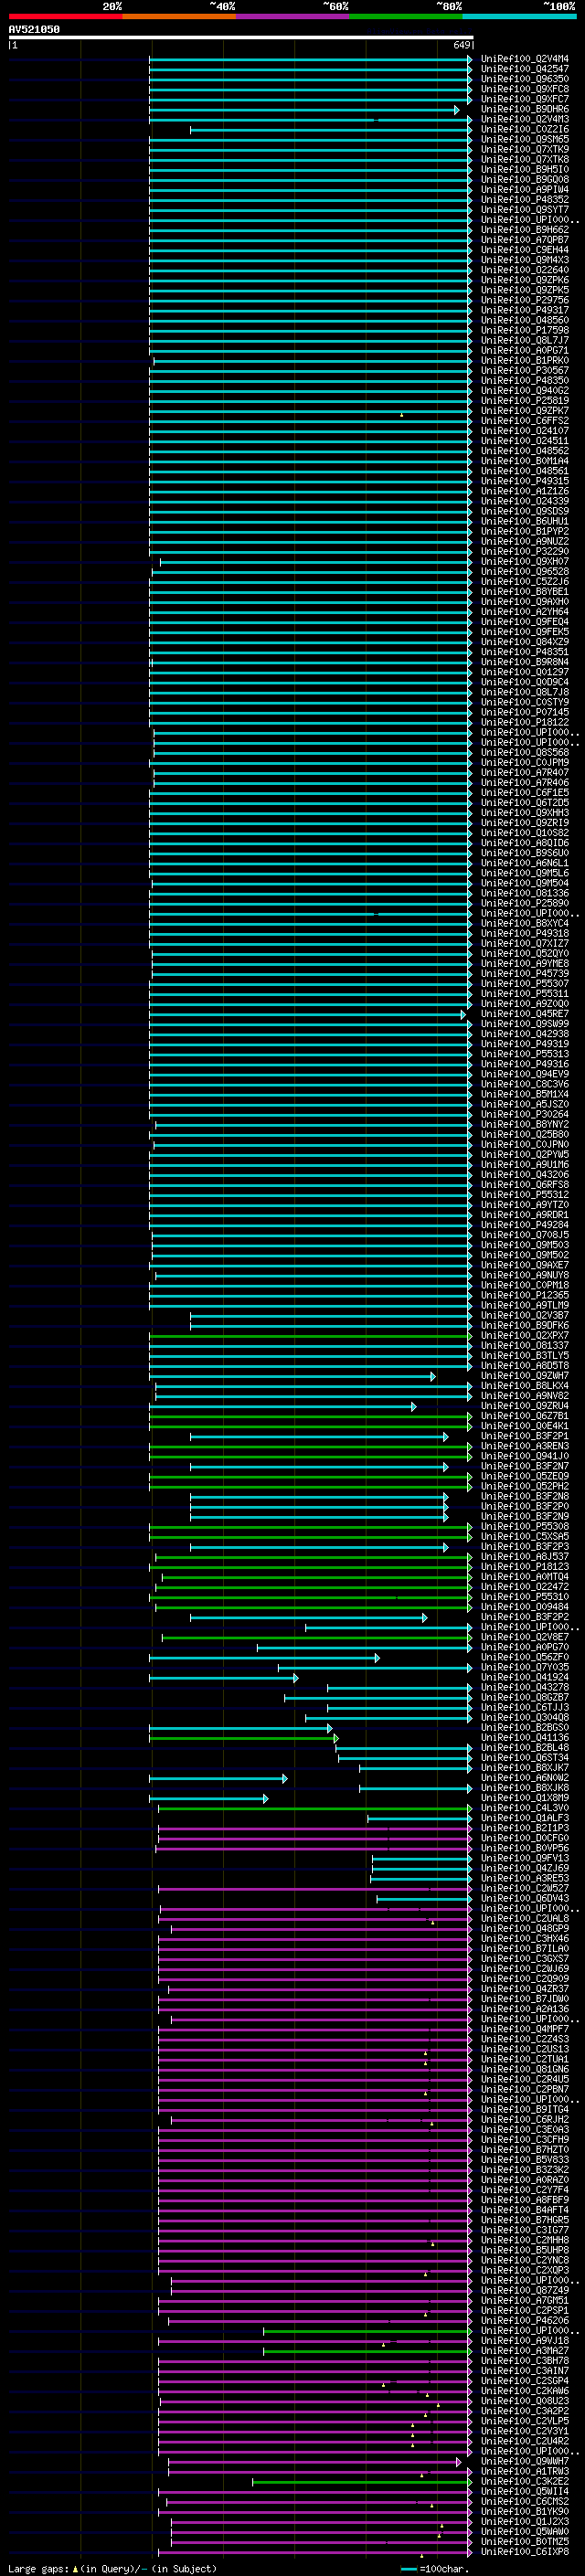Select the UniRef100_Q5ZEQ9 label
The image size is (585, 2576).
[x=525, y=1476]
